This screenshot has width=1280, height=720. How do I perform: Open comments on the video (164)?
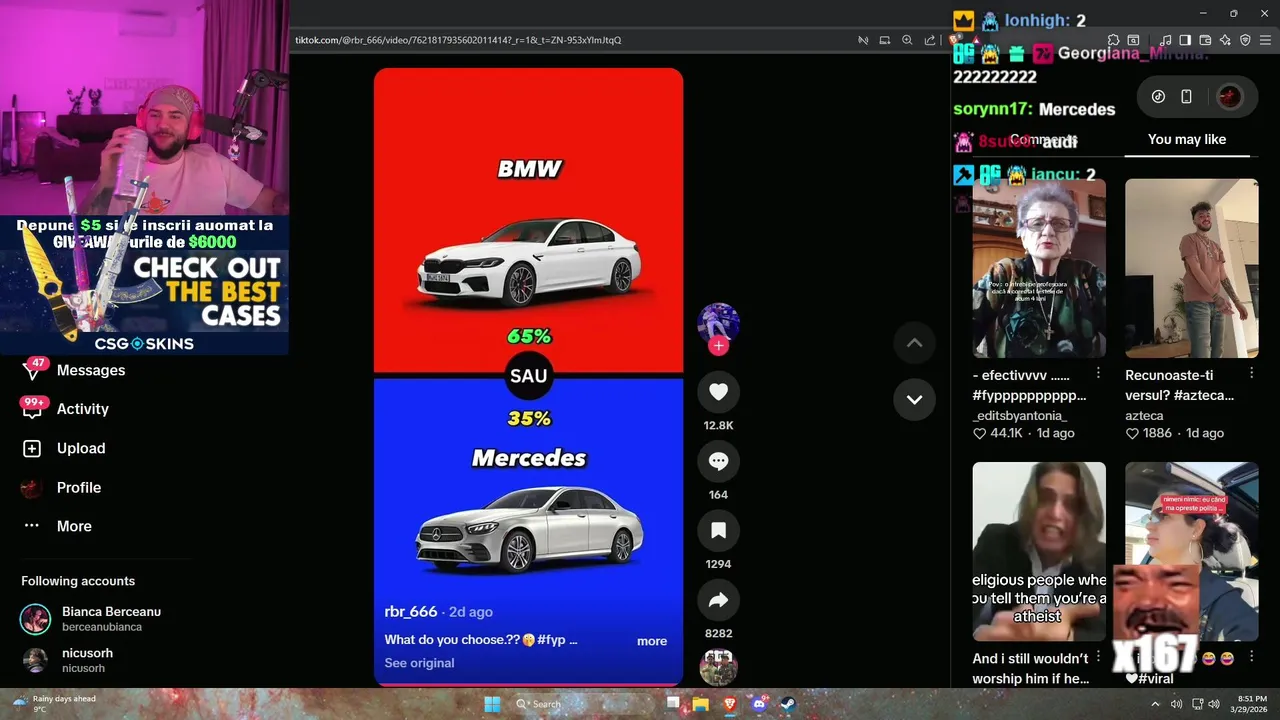click(718, 461)
